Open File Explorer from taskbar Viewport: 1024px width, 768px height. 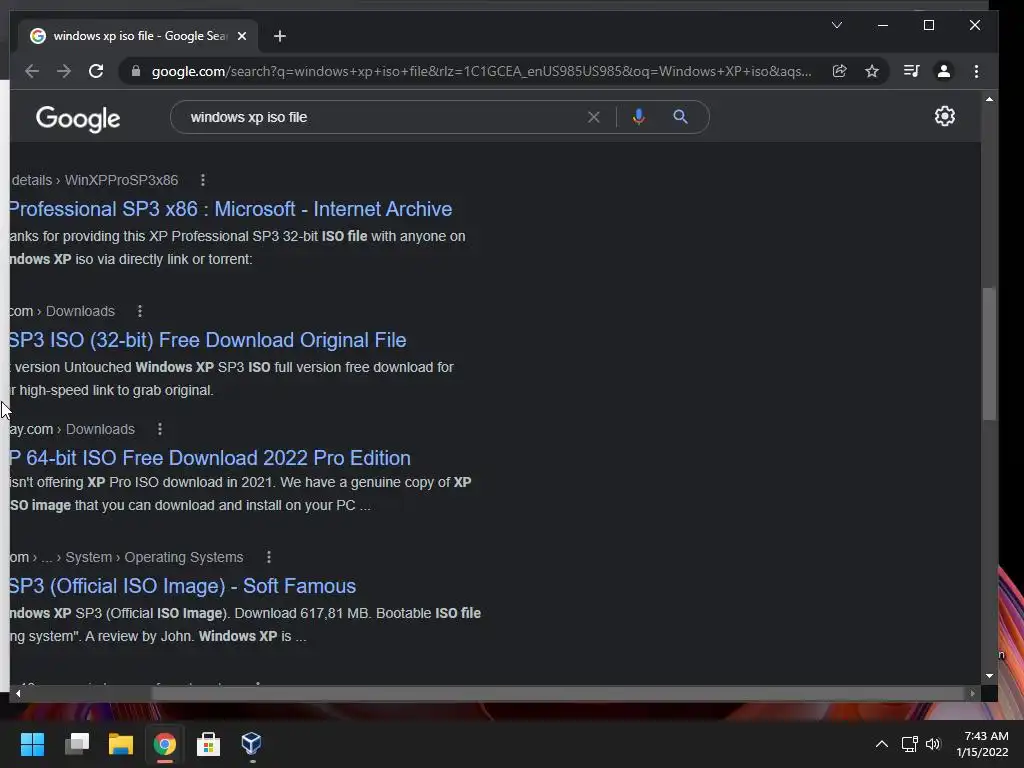pyautogui.click(x=120, y=744)
